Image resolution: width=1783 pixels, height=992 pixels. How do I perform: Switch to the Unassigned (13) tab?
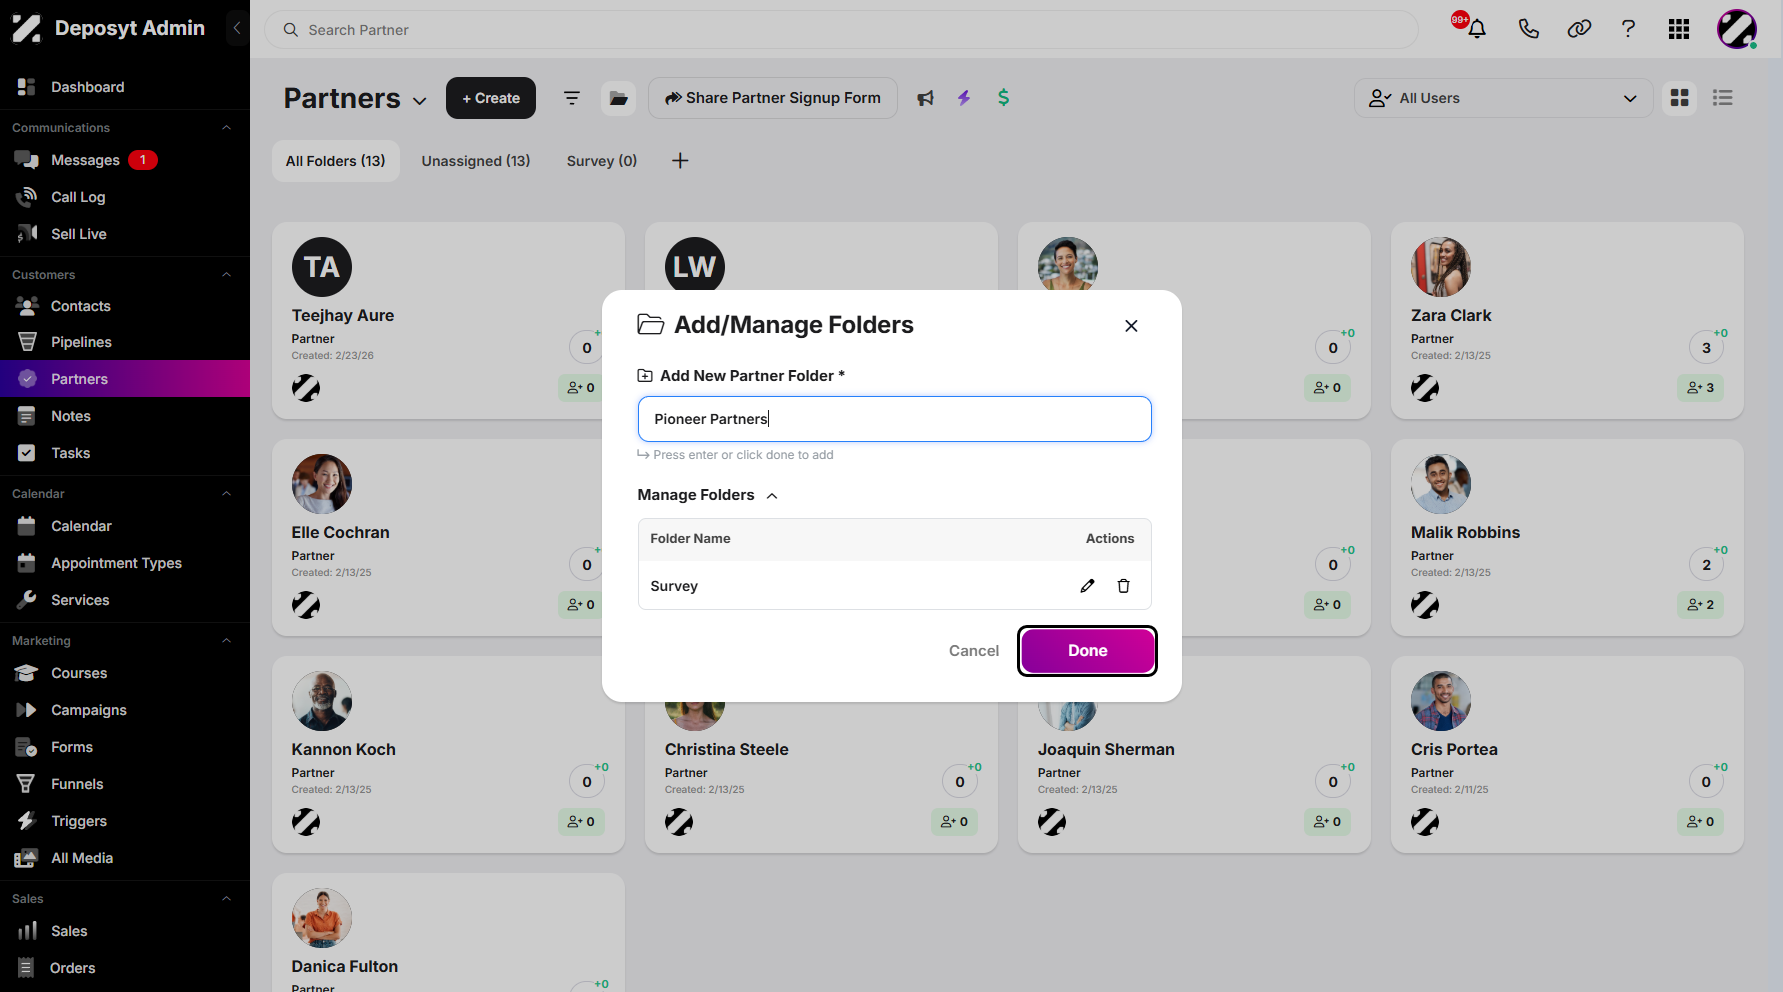pyautogui.click(x=476, y=161)
